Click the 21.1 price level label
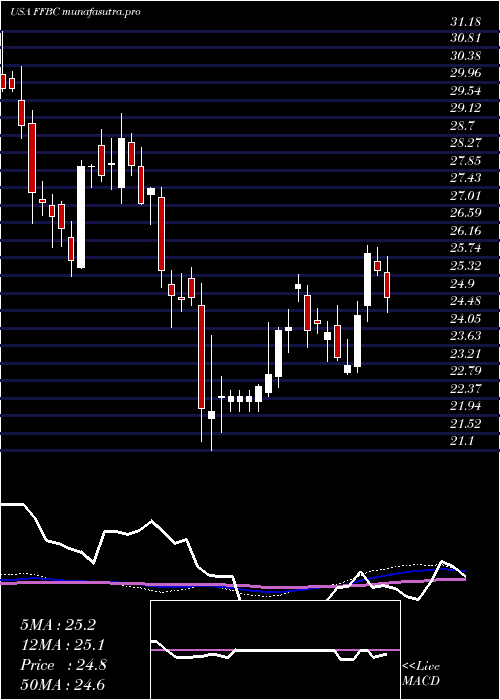Image resolution: width=500 pixels, height=700 pixels. tap(462, 441)
